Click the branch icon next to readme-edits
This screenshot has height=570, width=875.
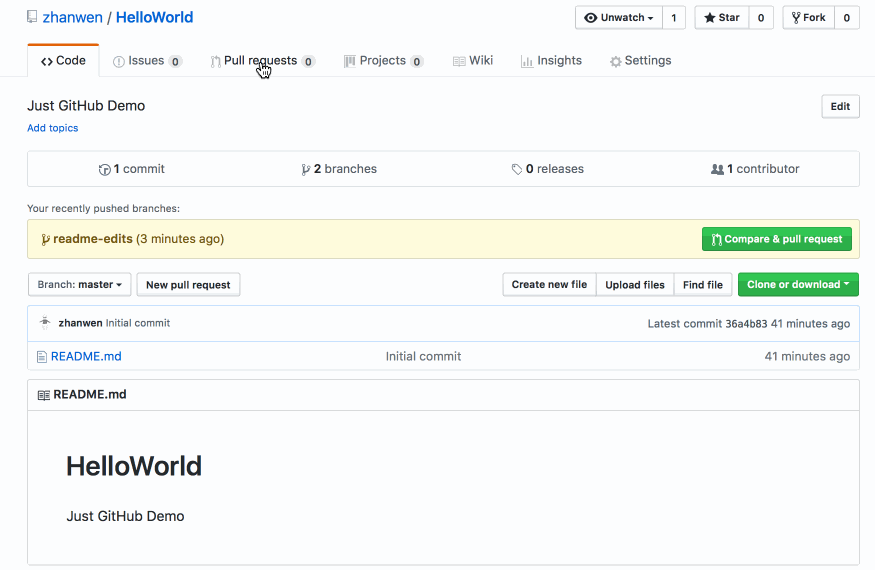tap(45, 240)
